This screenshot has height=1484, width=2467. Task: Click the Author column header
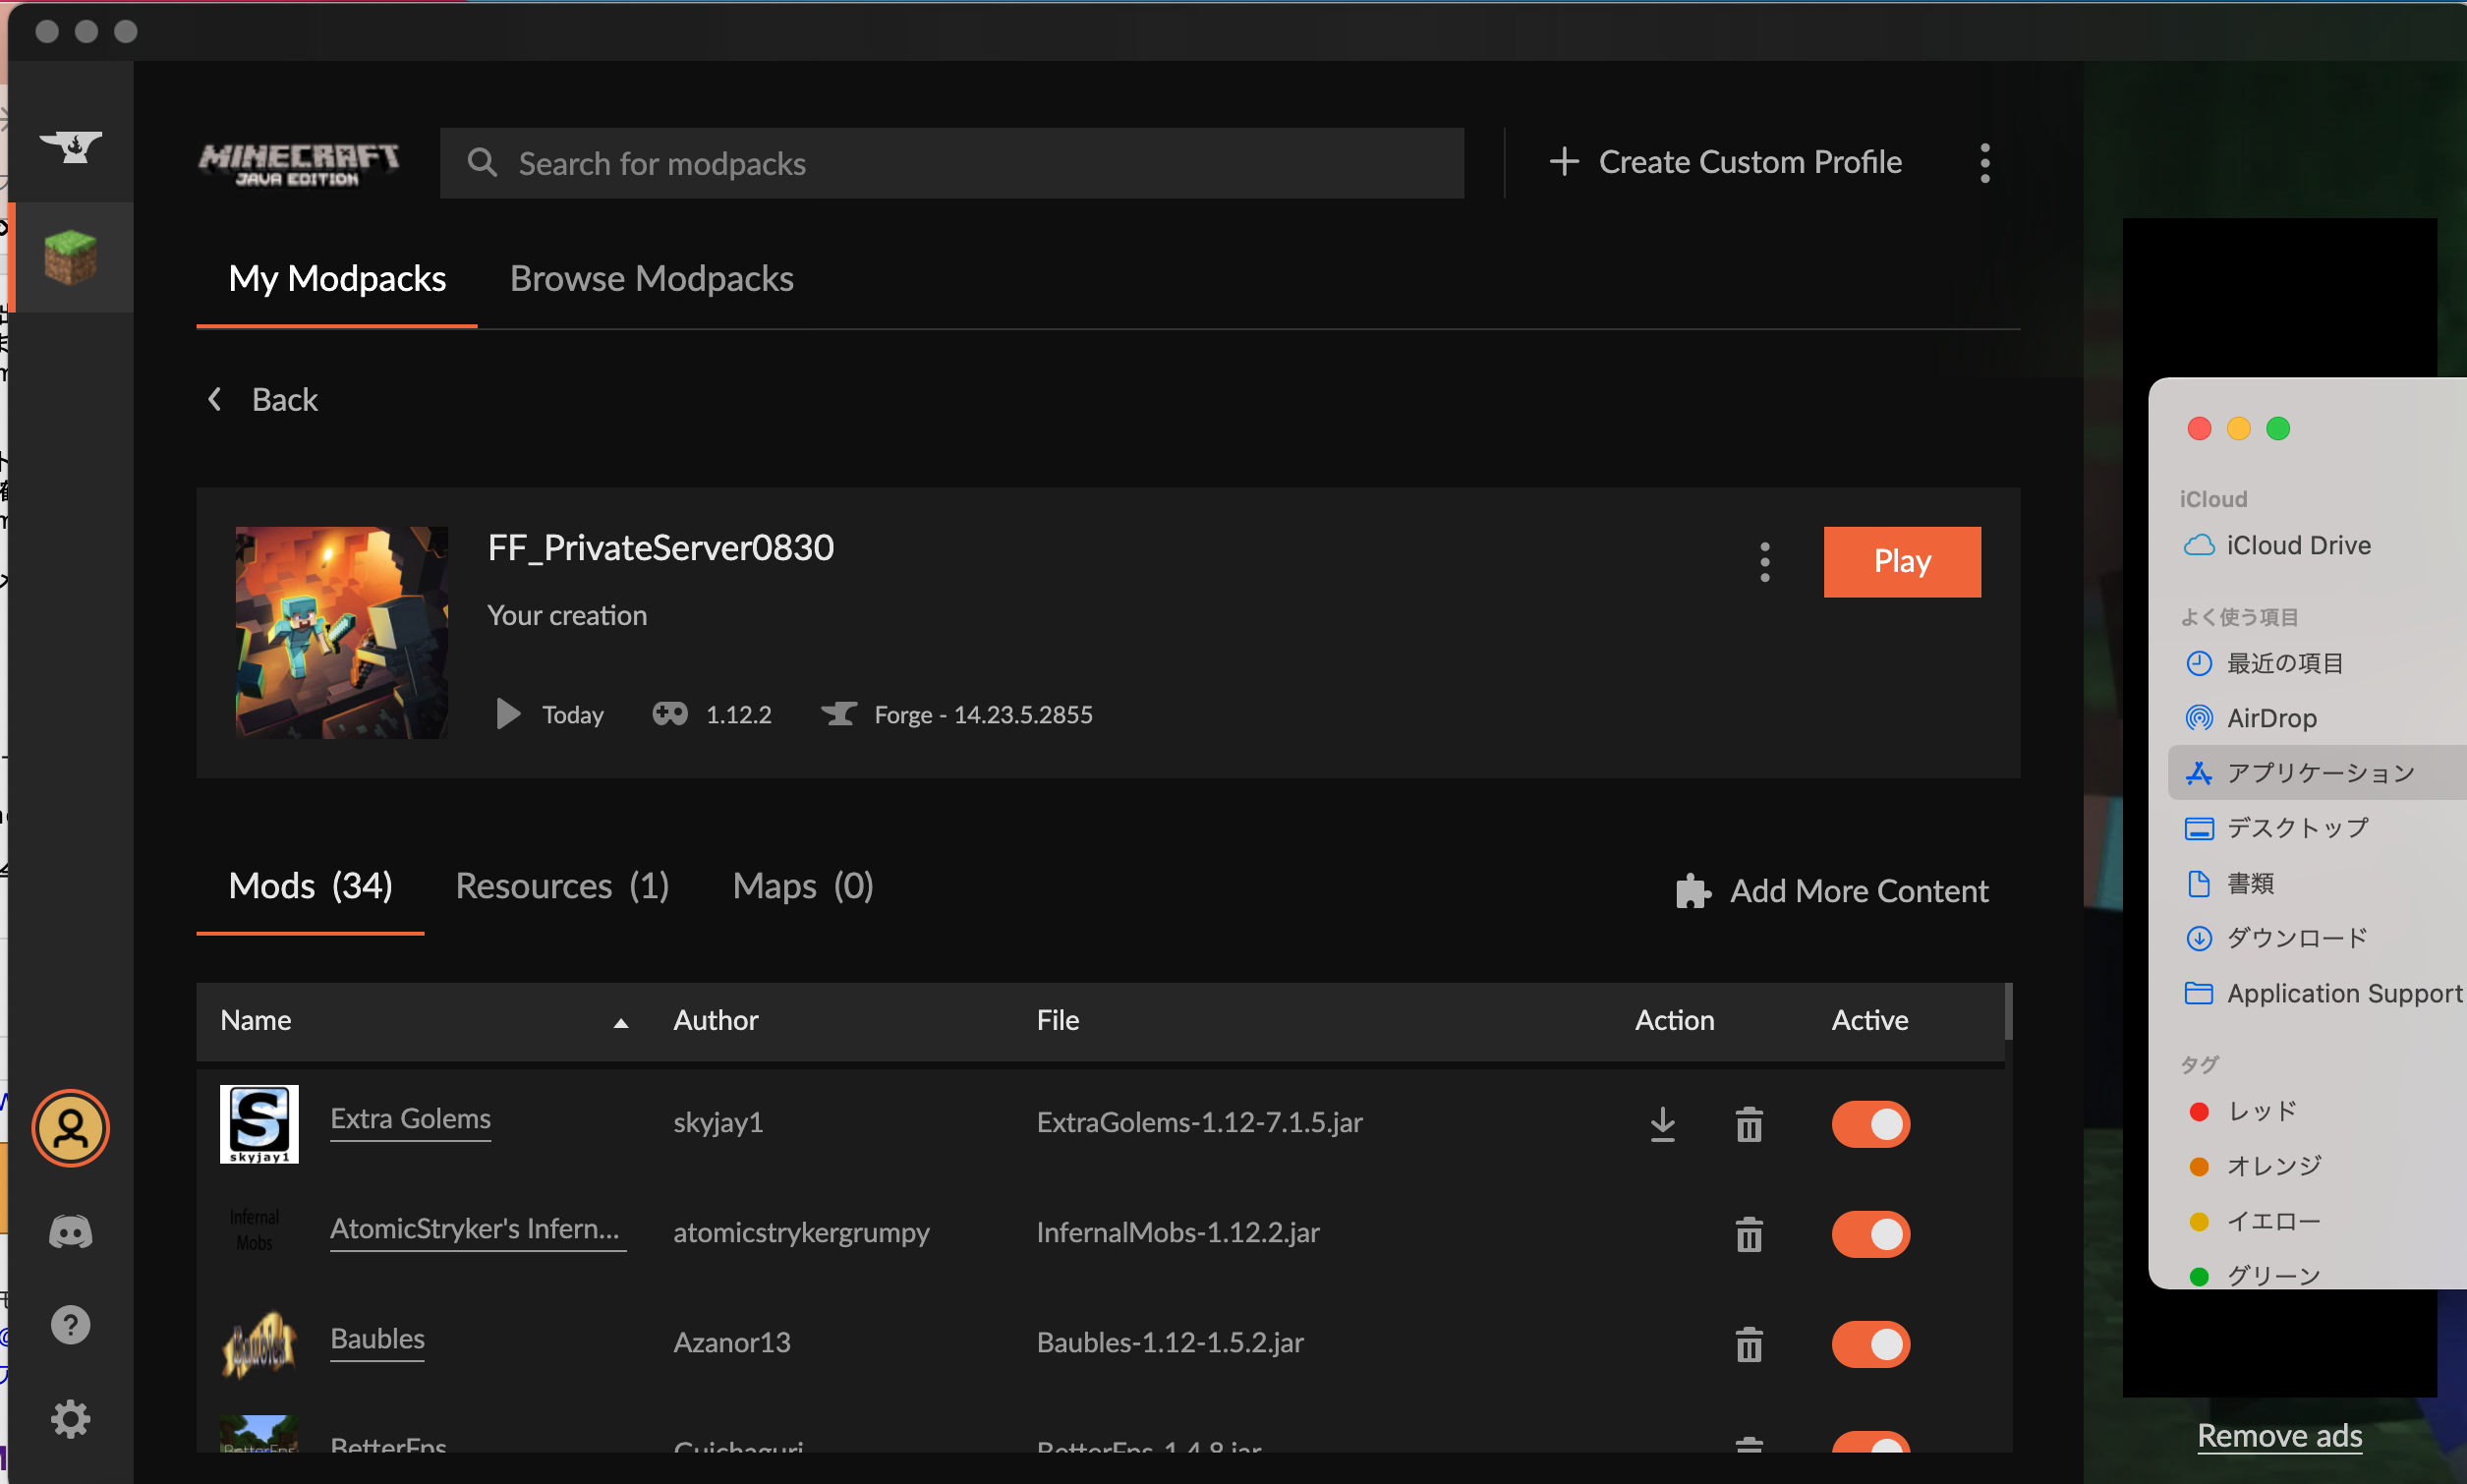point(716,1020)
